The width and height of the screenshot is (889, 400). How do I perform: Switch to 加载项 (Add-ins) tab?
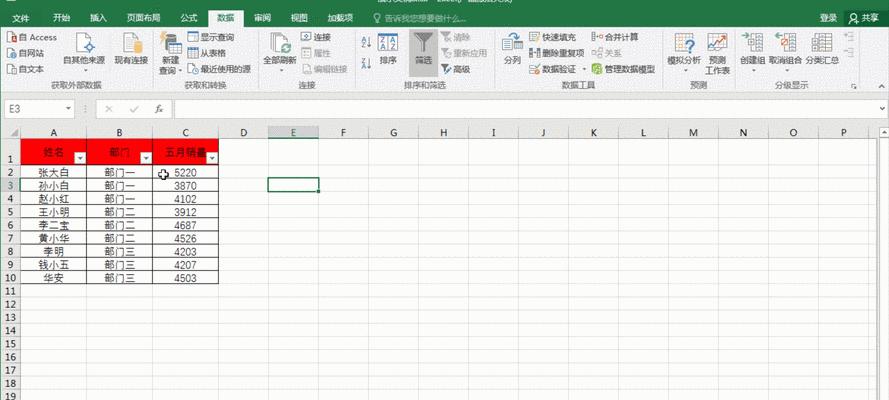(340, 18)
